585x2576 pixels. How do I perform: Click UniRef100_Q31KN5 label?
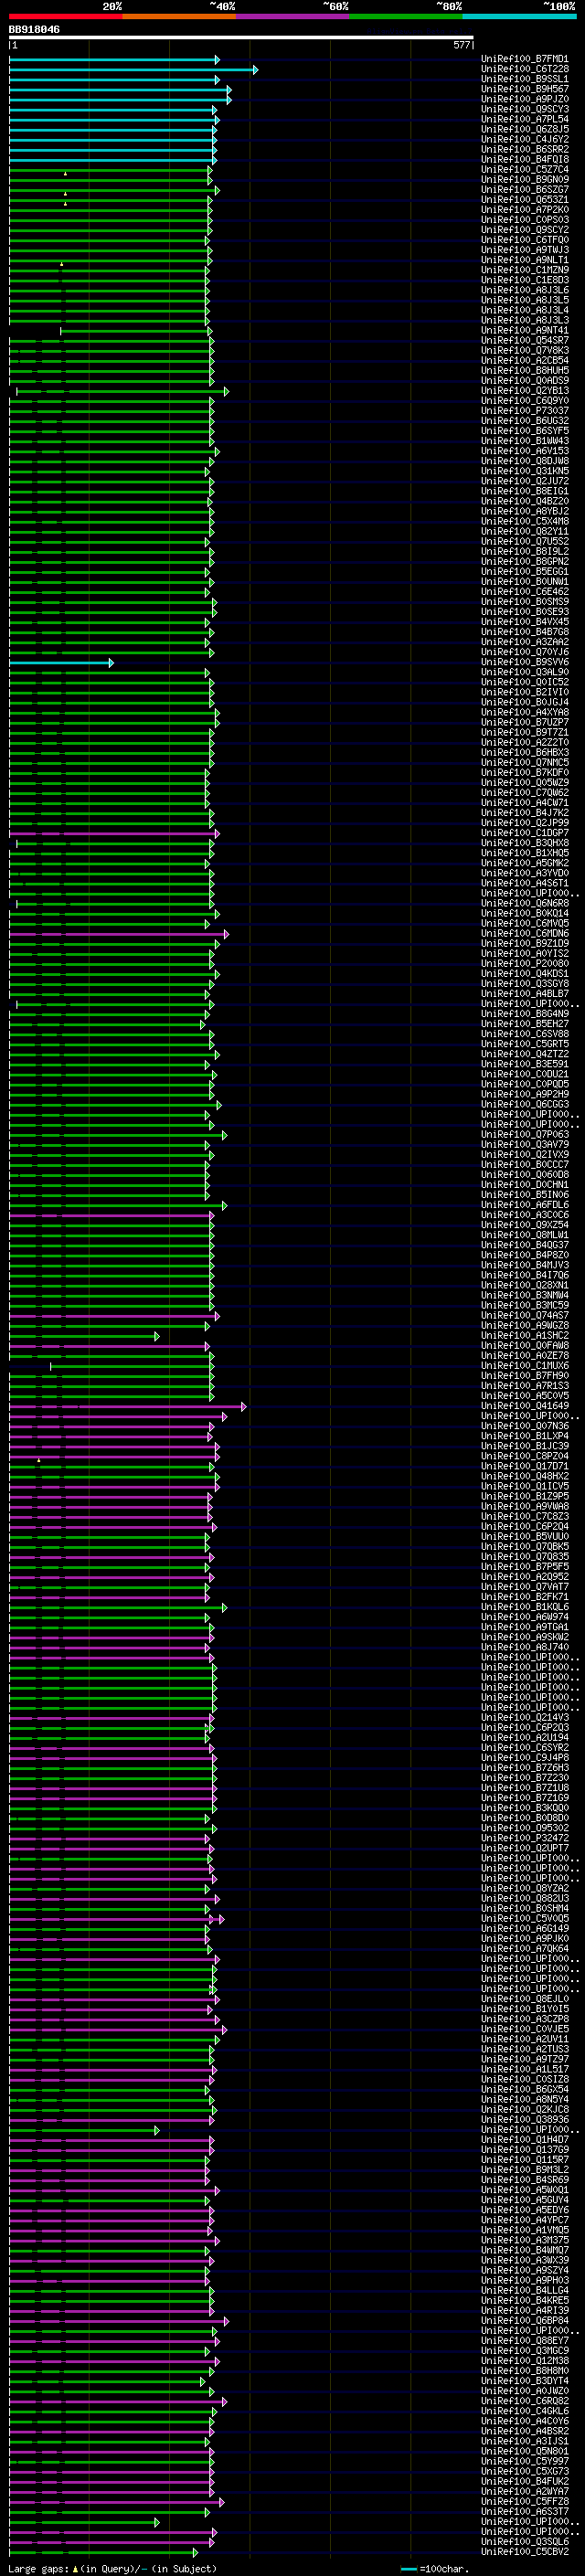pos(525,471)
